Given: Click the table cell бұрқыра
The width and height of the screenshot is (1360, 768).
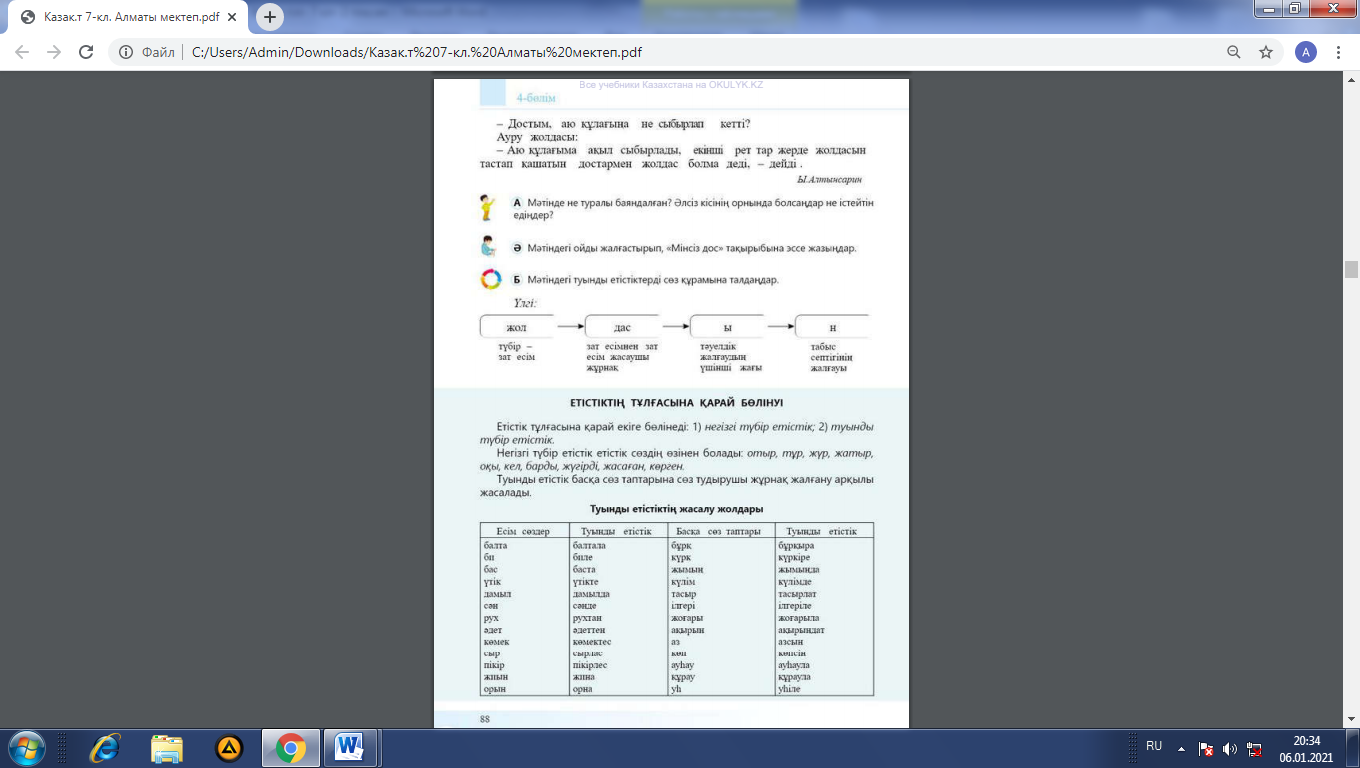Looking at the screenshot, I should click(795, 545).
